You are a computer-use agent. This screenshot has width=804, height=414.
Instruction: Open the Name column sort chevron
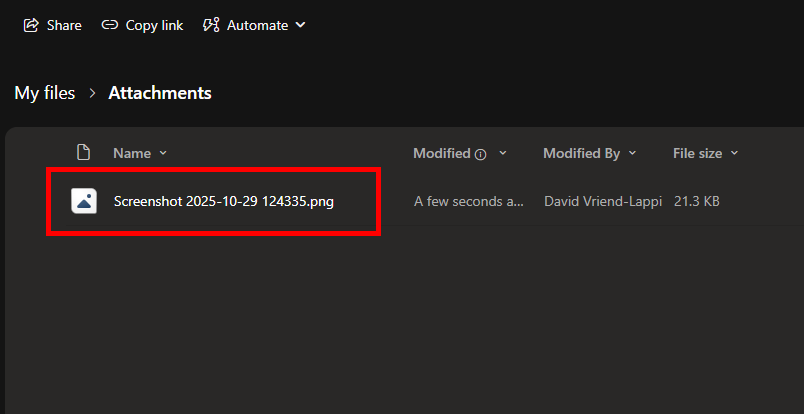(163, 153)
